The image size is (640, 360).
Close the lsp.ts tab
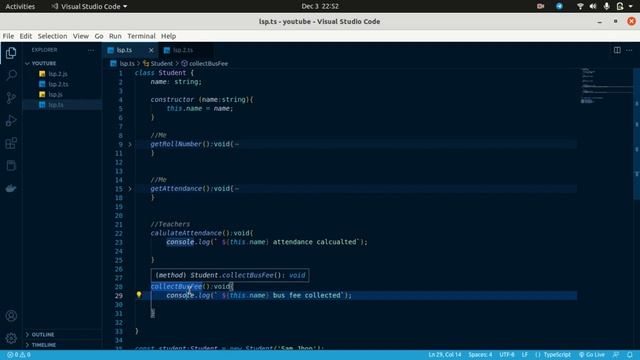[x=151, y=50]
